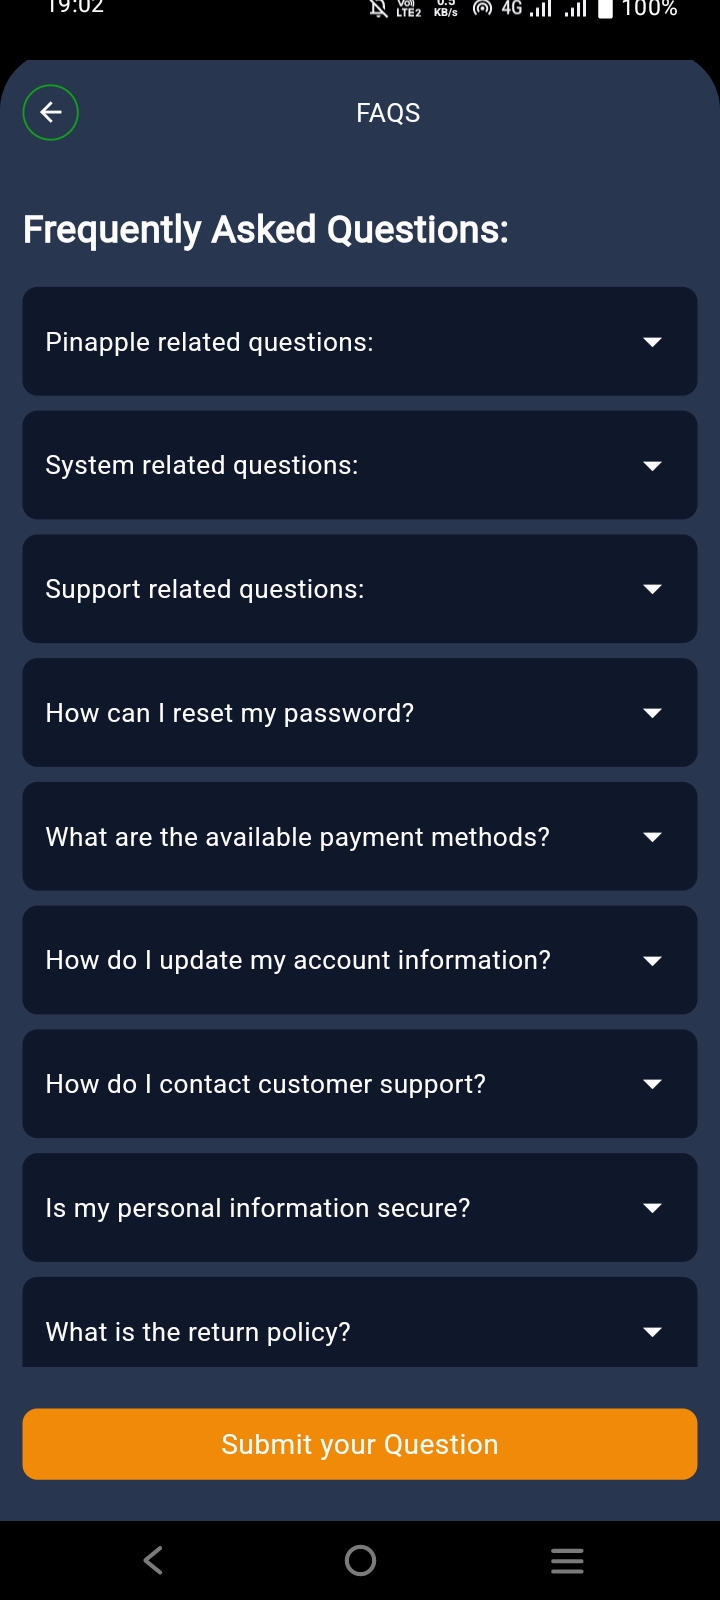Open the reset password dropdown arrow
The image size is (720, 1600).
coord(652,713)
